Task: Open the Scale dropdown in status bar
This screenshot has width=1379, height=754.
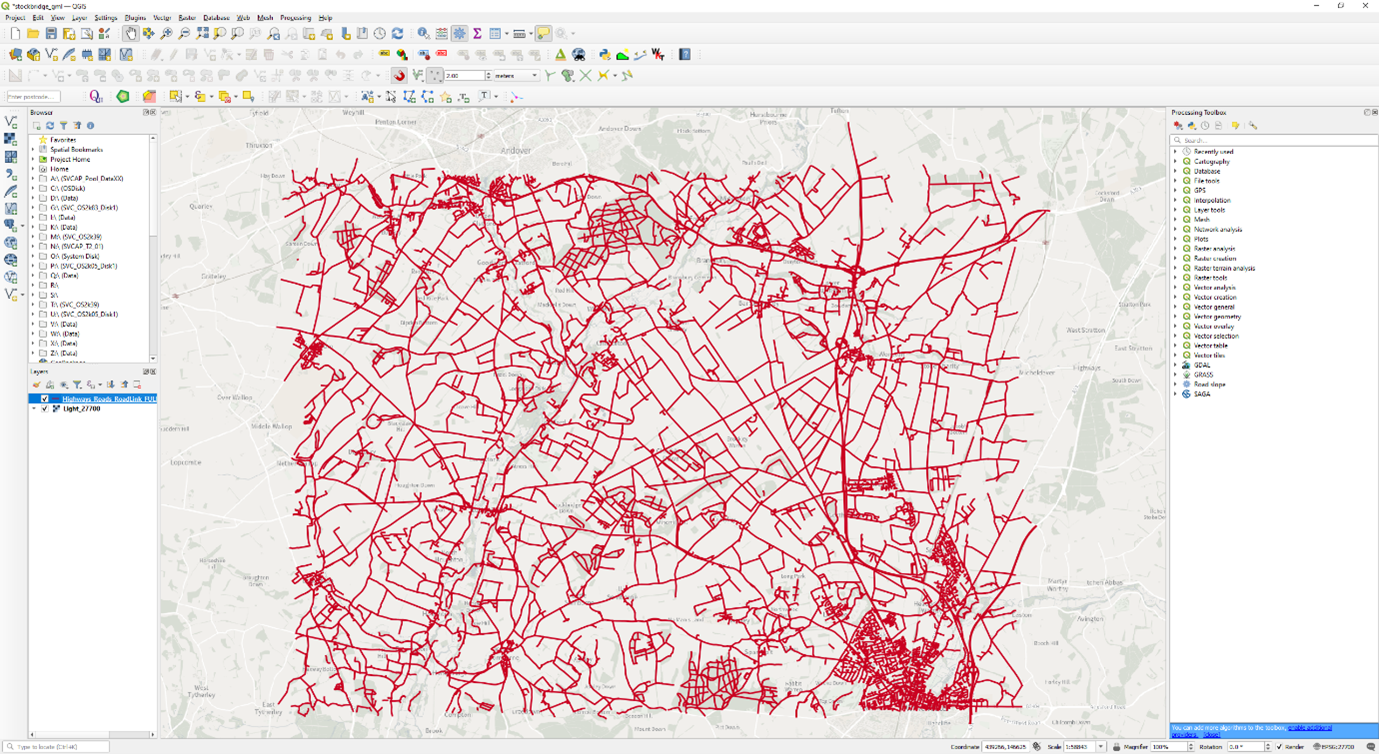Action: [x=1100, y=747]
